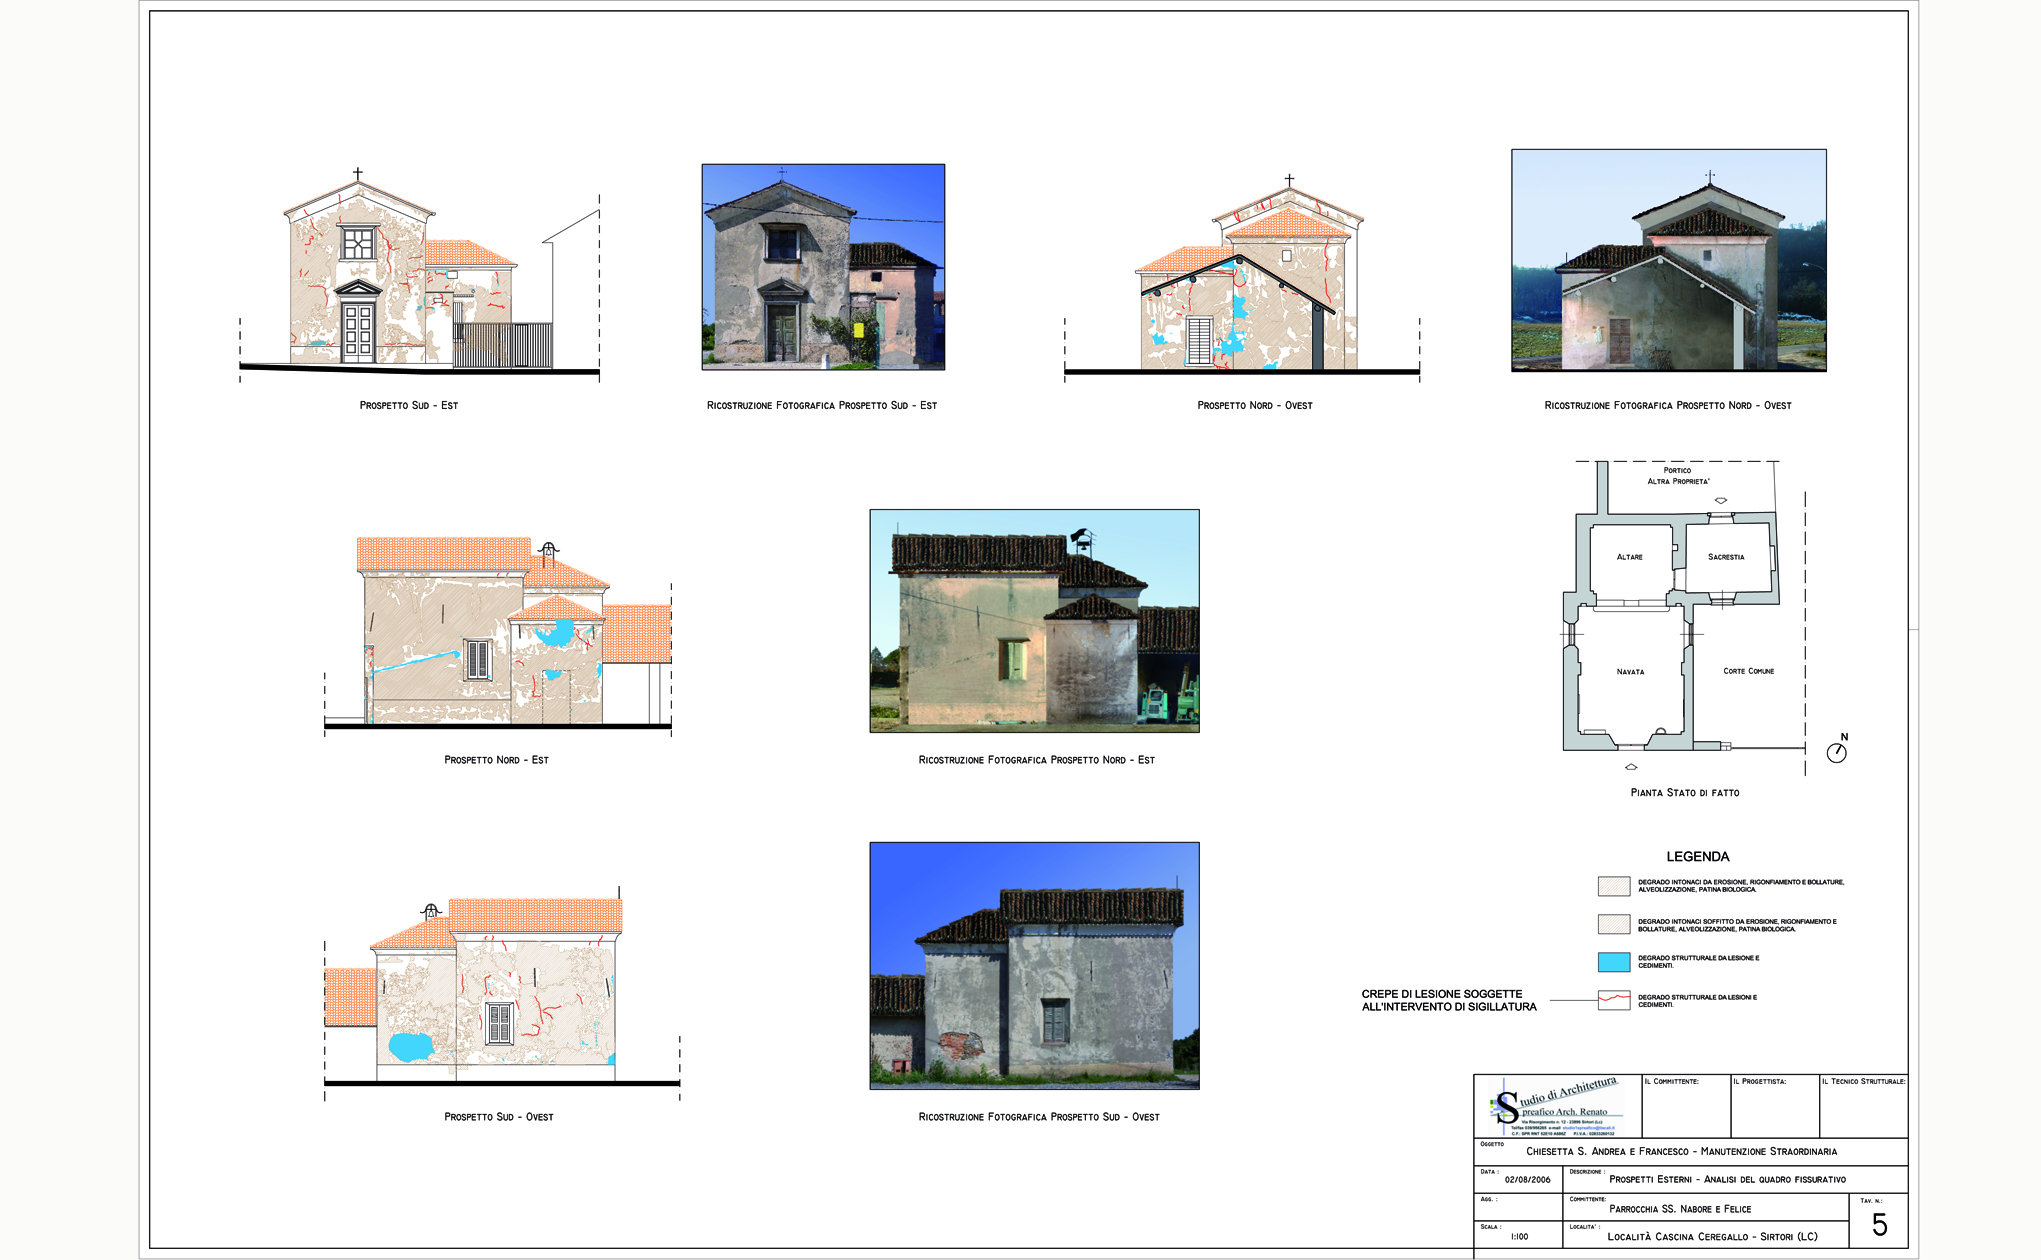Select the red crack line legend swatch

pos(1614,1000)
